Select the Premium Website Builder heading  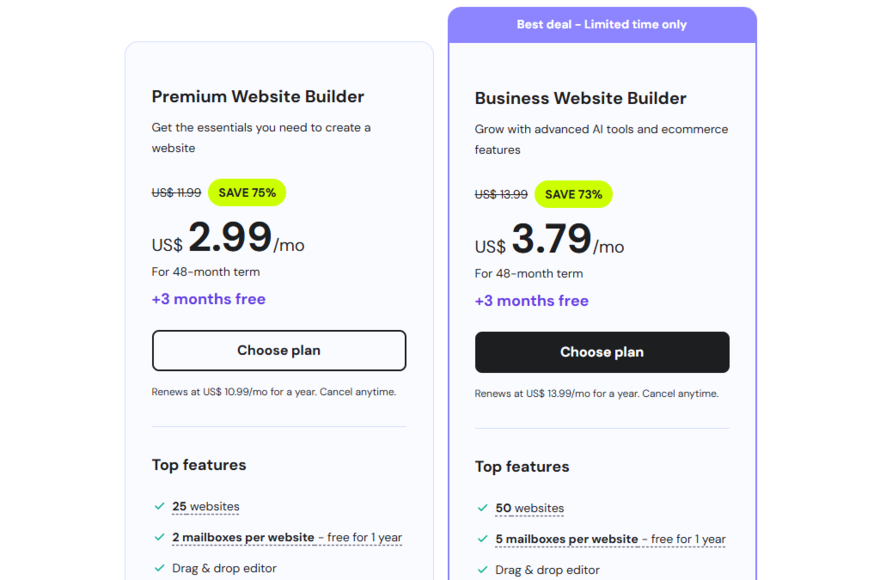click(x=257, y=96)
